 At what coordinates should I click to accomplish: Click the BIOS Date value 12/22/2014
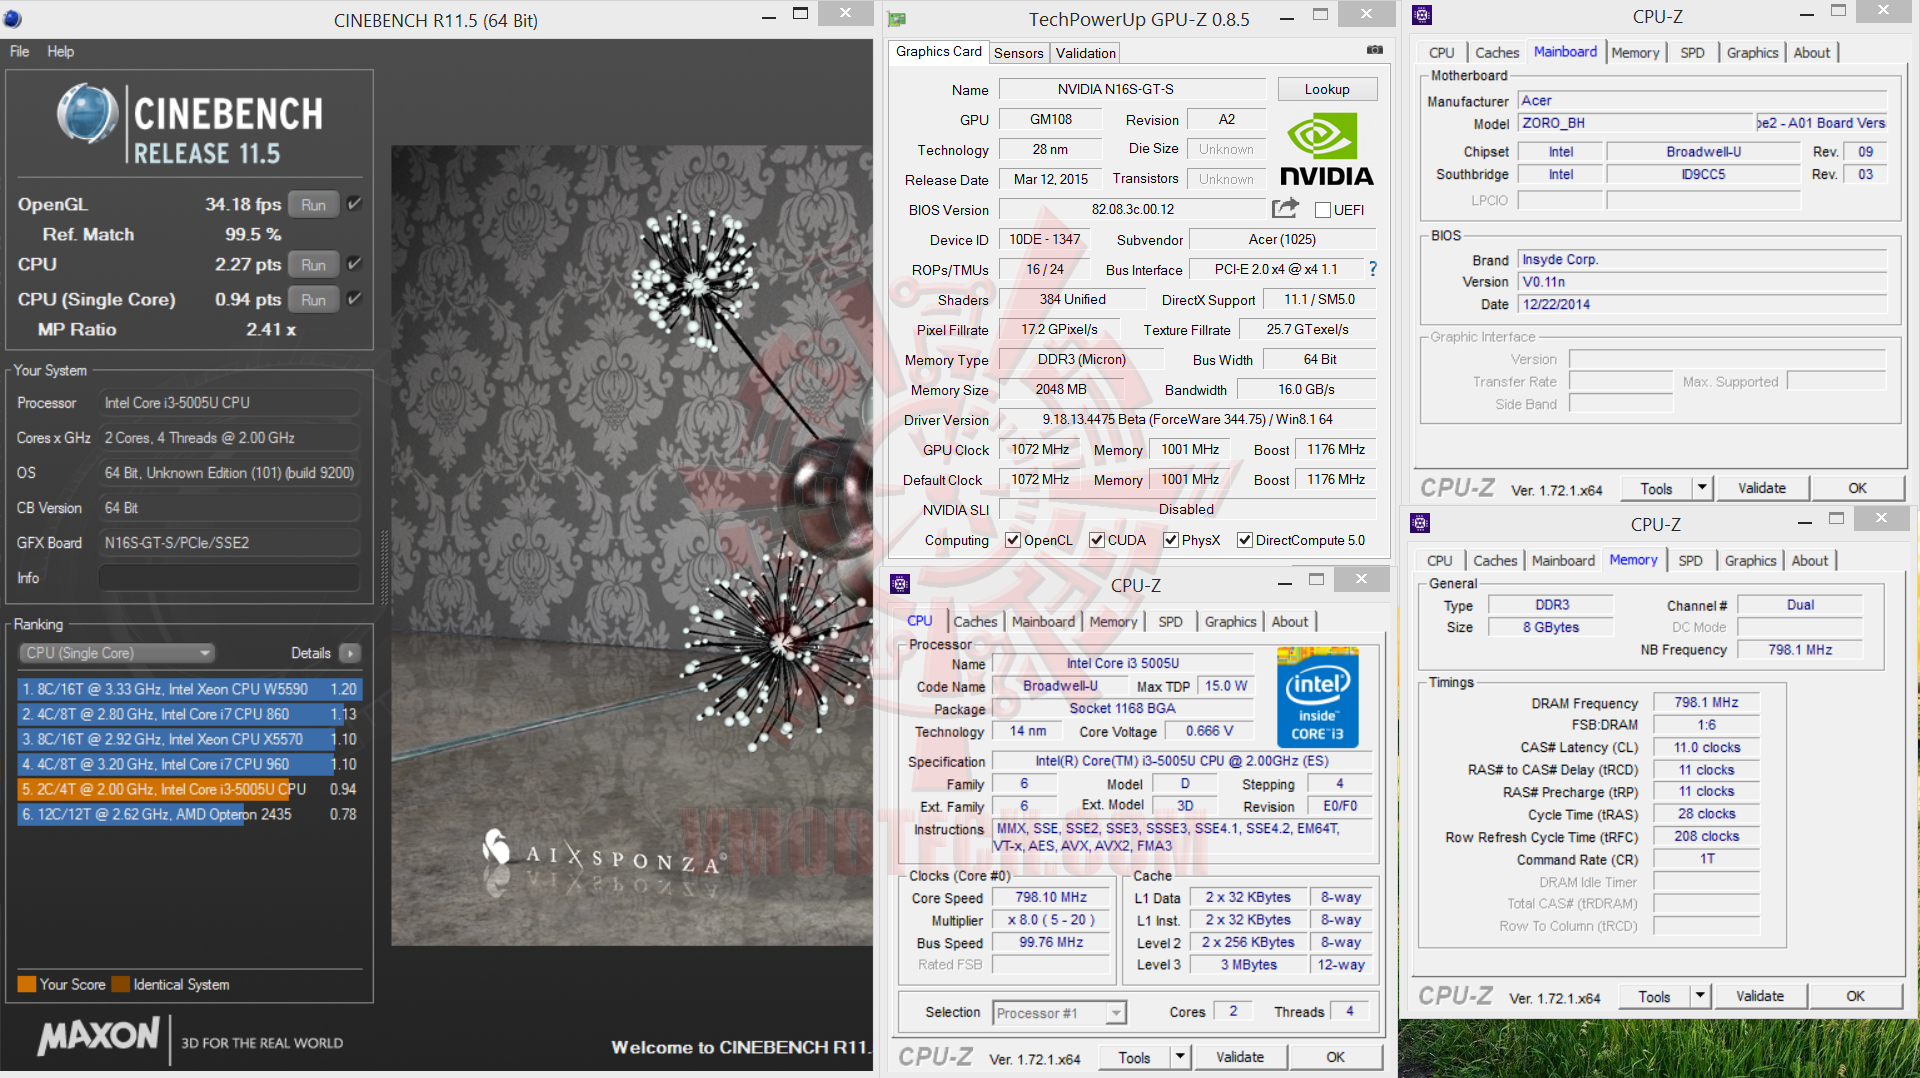(x=1702, y=304)
